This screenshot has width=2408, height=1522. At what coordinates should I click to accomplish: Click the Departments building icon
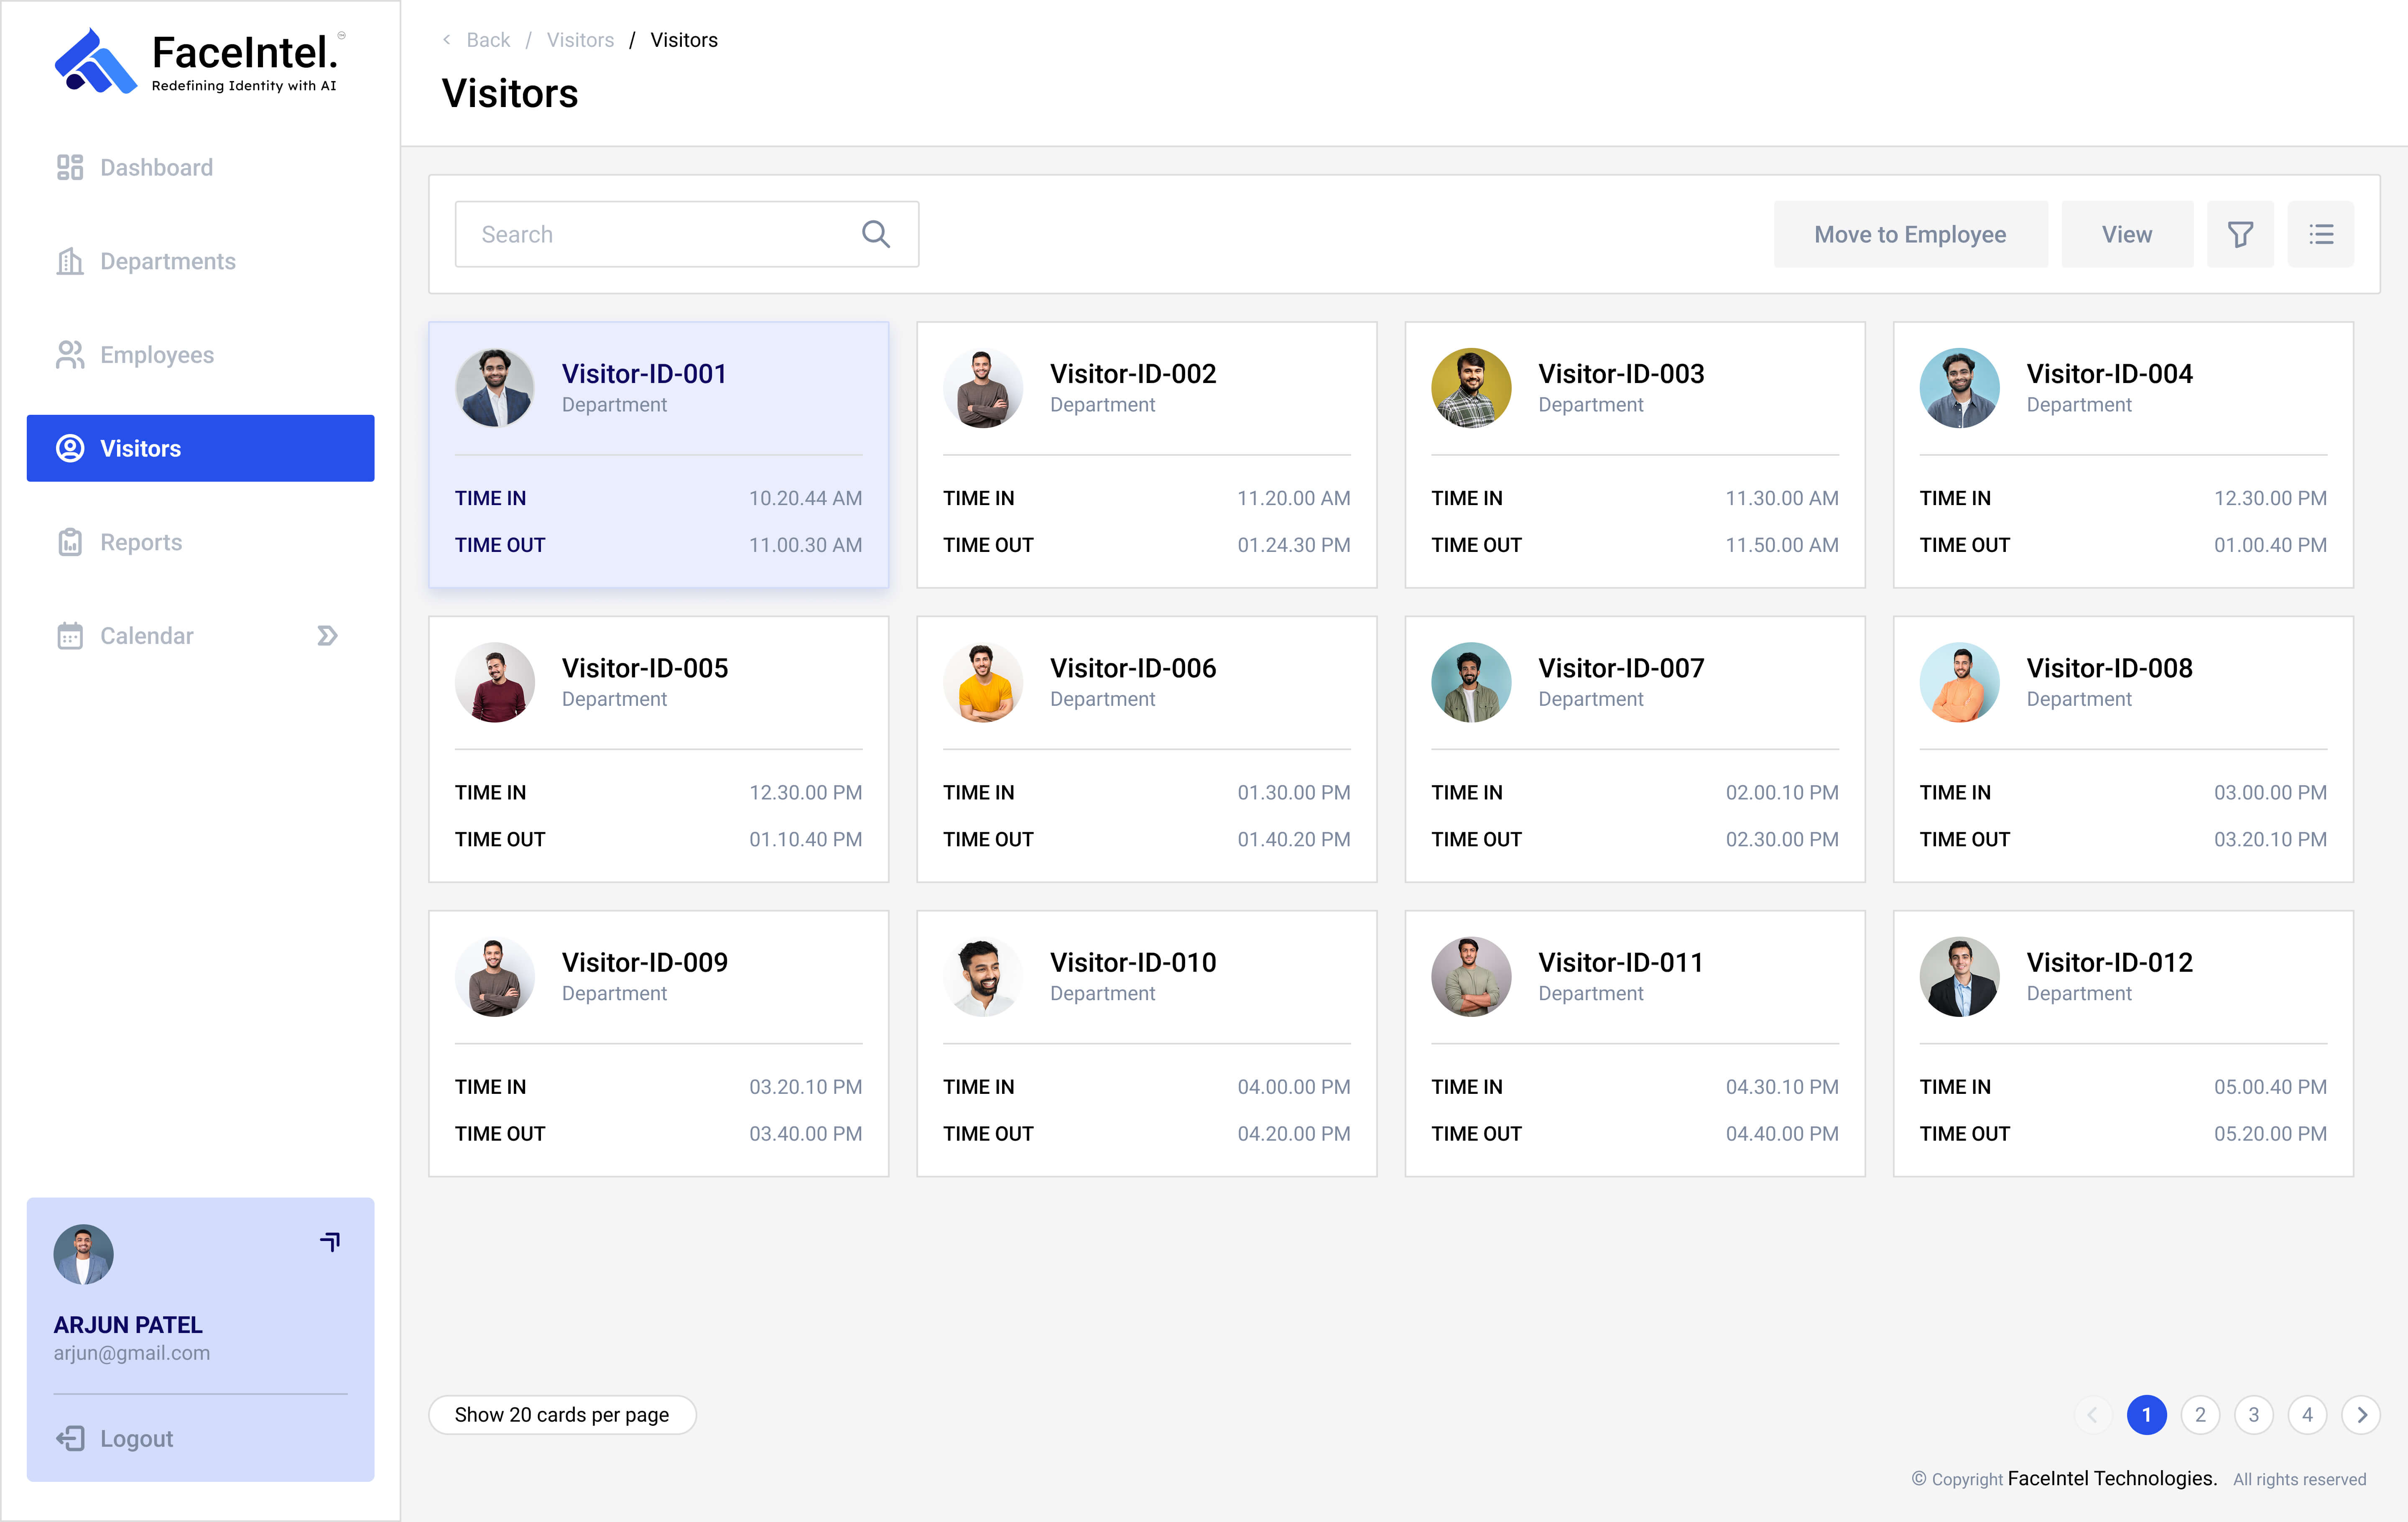click(x=69, y=261)
